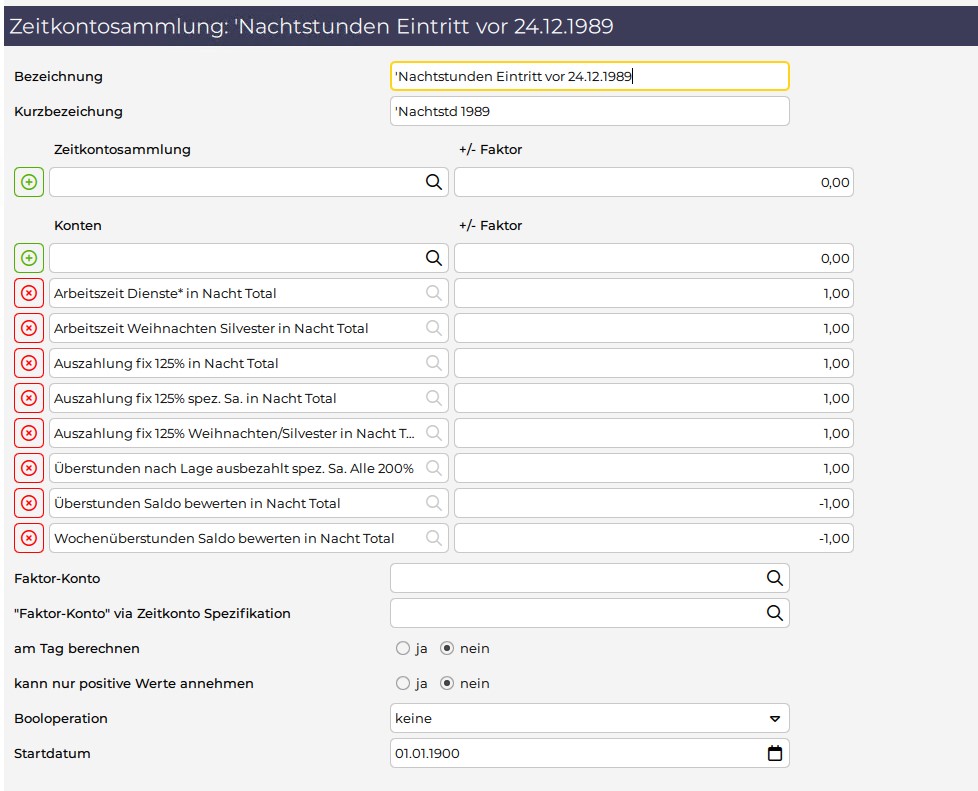978x791 pixels.
Task: Search icon in 'Auszahlung fix 125% spez. Sa.' field
Action: [x=433, y=398]
